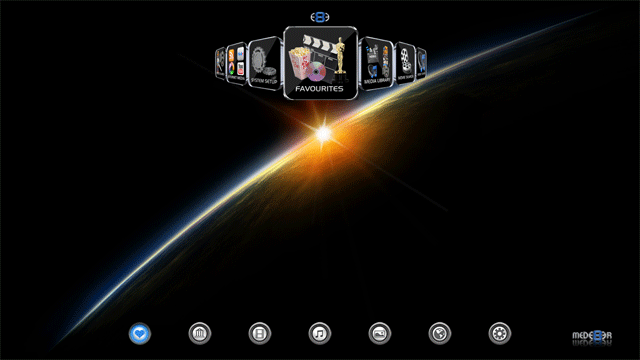Click the bright sun flare on the horizon
The height and width of the screenshot is (360, 640).
[x=324, y=134]
